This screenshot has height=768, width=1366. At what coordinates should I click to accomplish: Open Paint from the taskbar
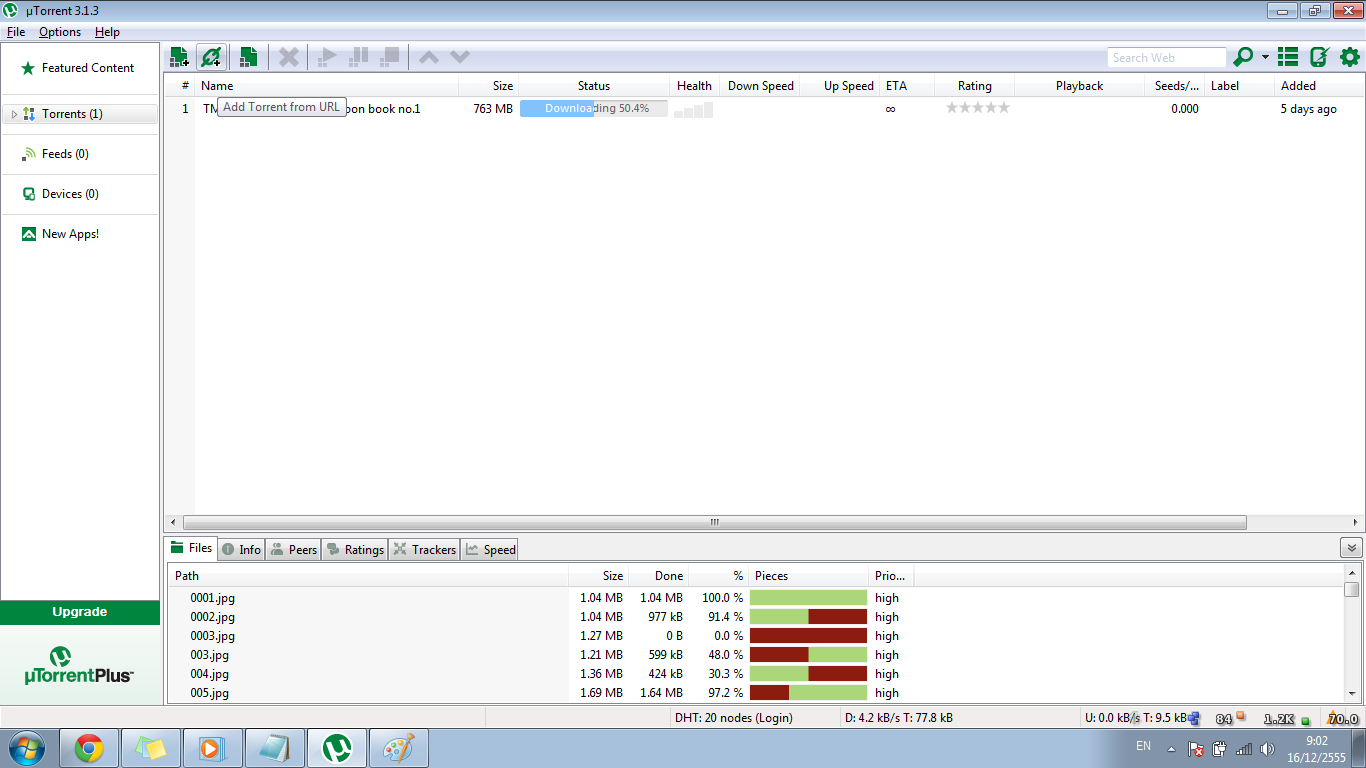point(399,748)
